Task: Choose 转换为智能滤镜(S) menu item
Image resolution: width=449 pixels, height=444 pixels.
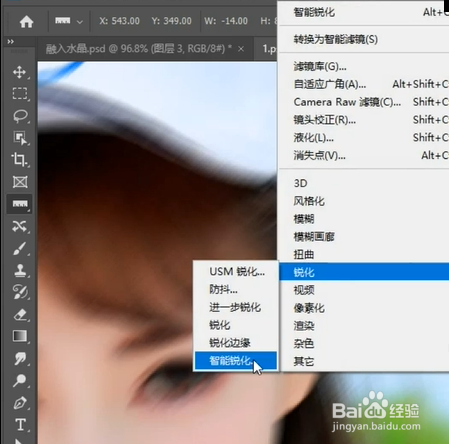Action: pos(364,39)
